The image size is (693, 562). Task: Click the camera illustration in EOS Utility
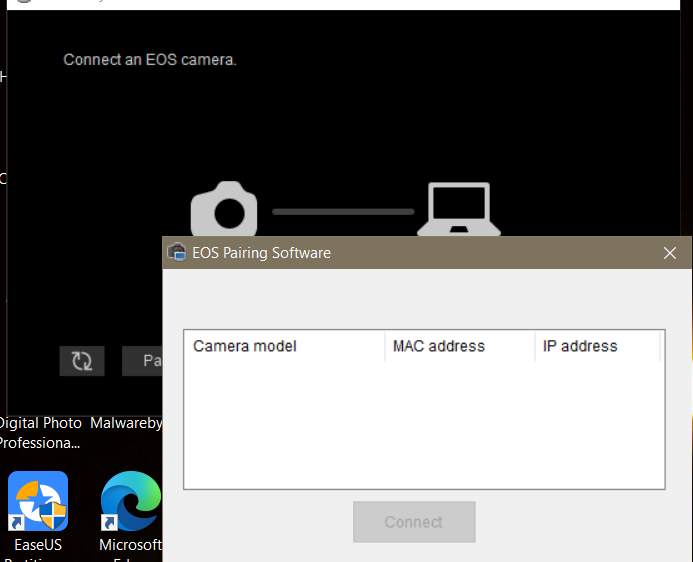[224, 209]
